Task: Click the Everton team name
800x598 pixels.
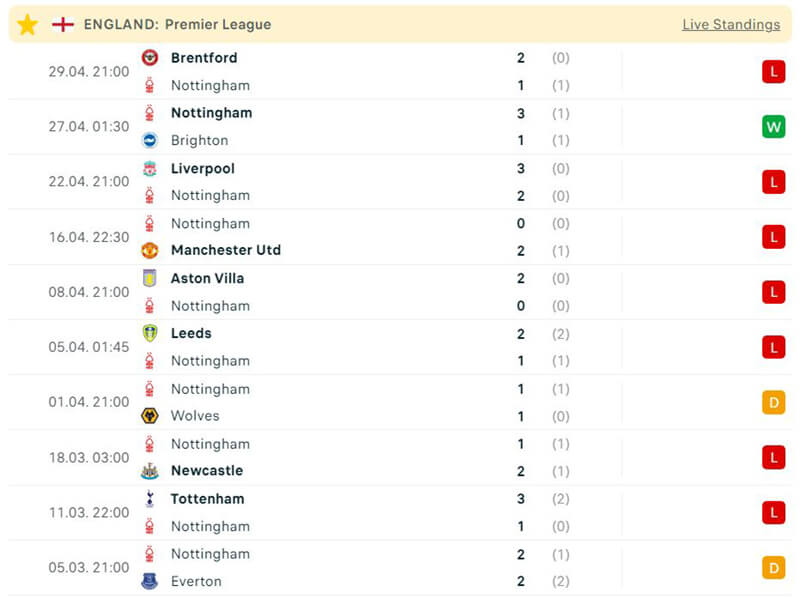Action: pos(196,581)
